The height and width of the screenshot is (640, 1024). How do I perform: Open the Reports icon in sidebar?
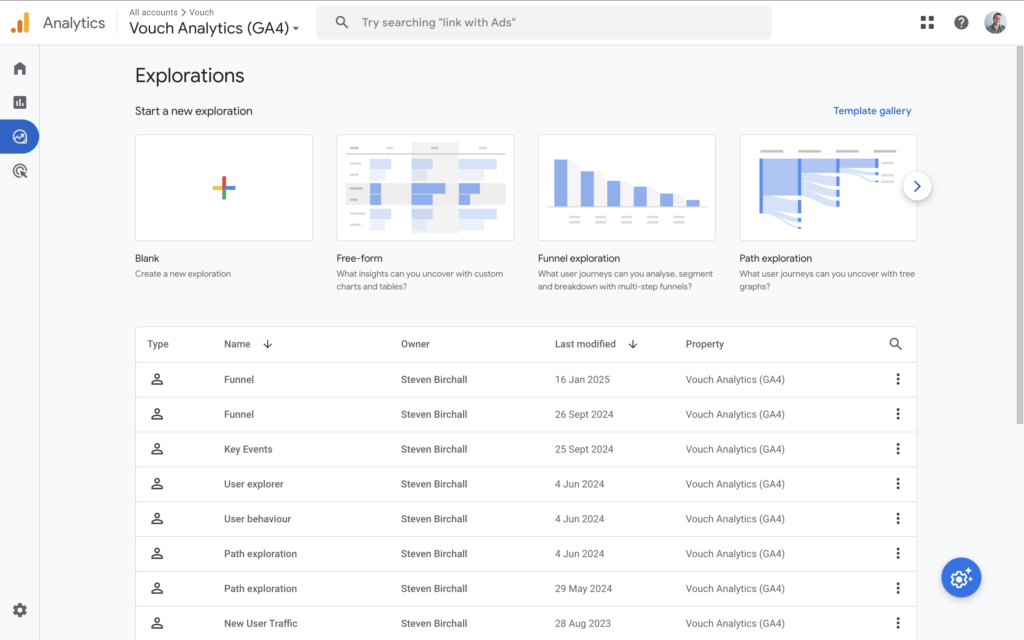pyautogui.click(x=20, y=103)
